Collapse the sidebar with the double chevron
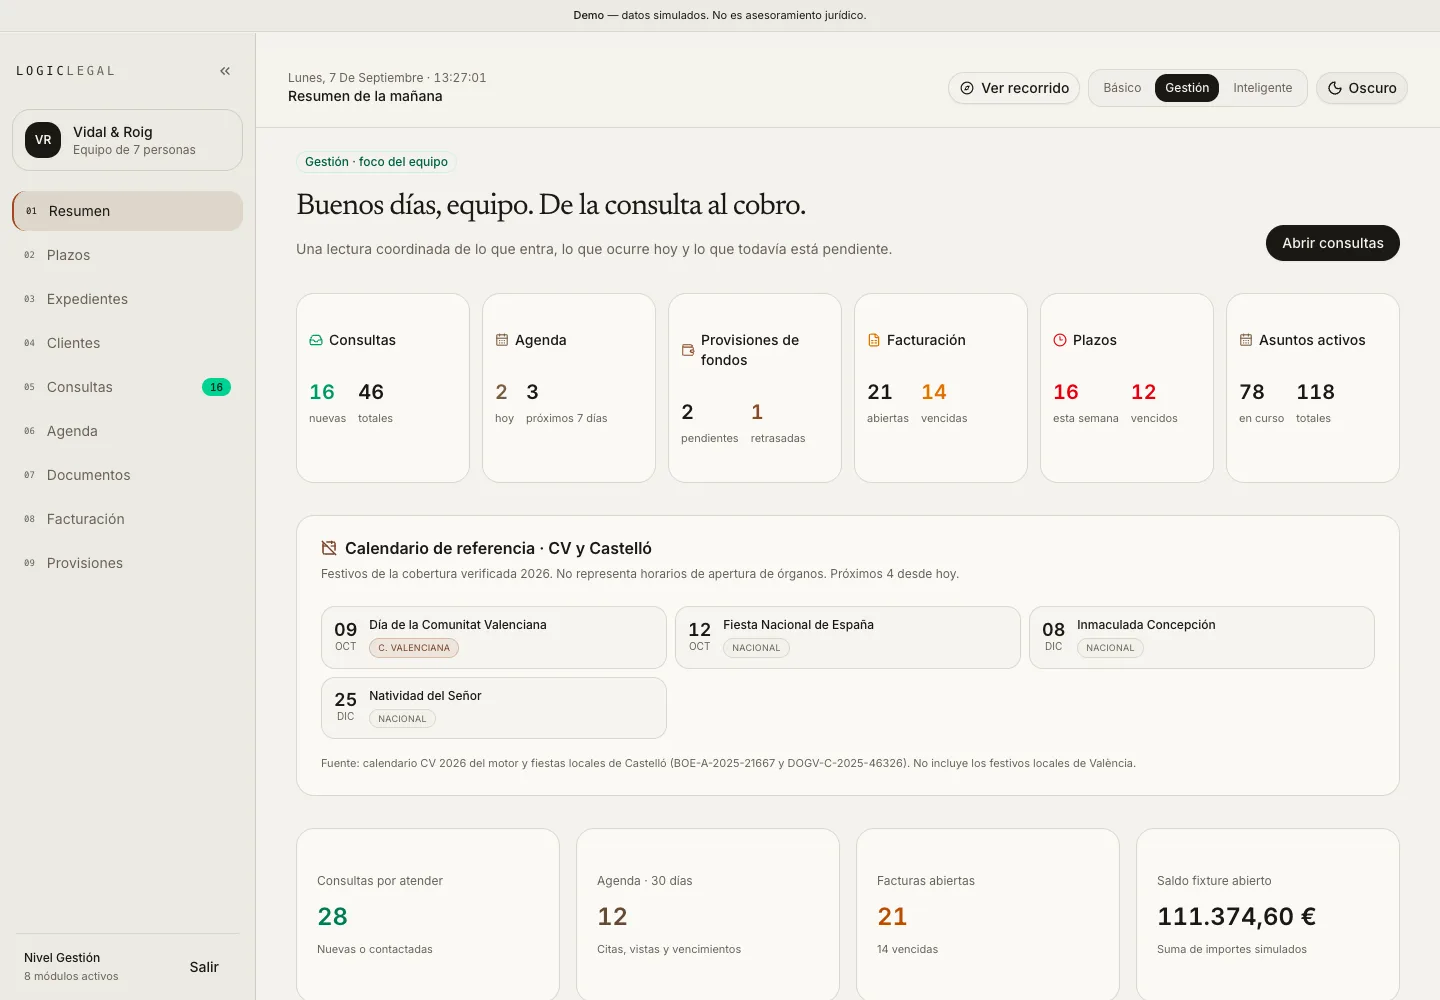Viewport: 1440px width, 1000px height. [x=225, y=71]
